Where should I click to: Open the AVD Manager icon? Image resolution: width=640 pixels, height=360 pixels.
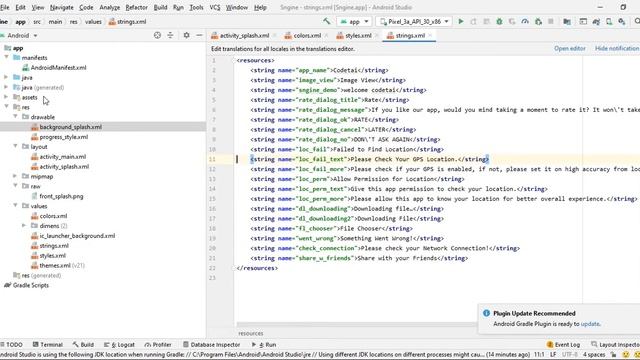coord(609,21)
